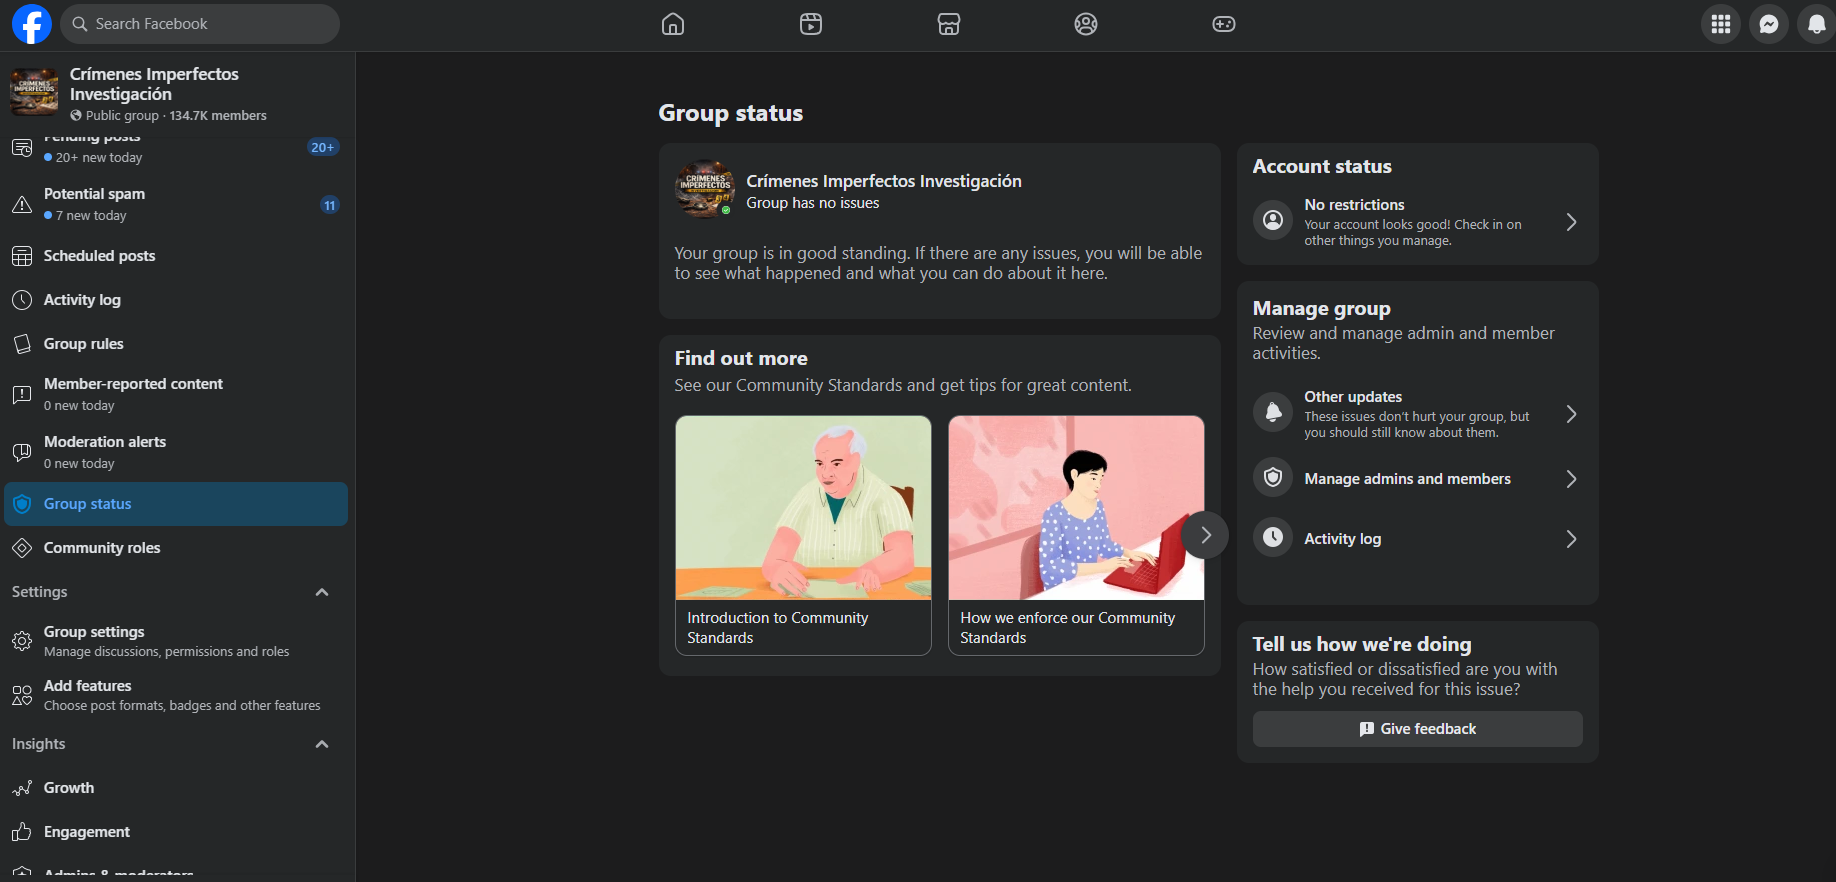
Task: Click the 11 potential spam badge
Action: [329, 205]
